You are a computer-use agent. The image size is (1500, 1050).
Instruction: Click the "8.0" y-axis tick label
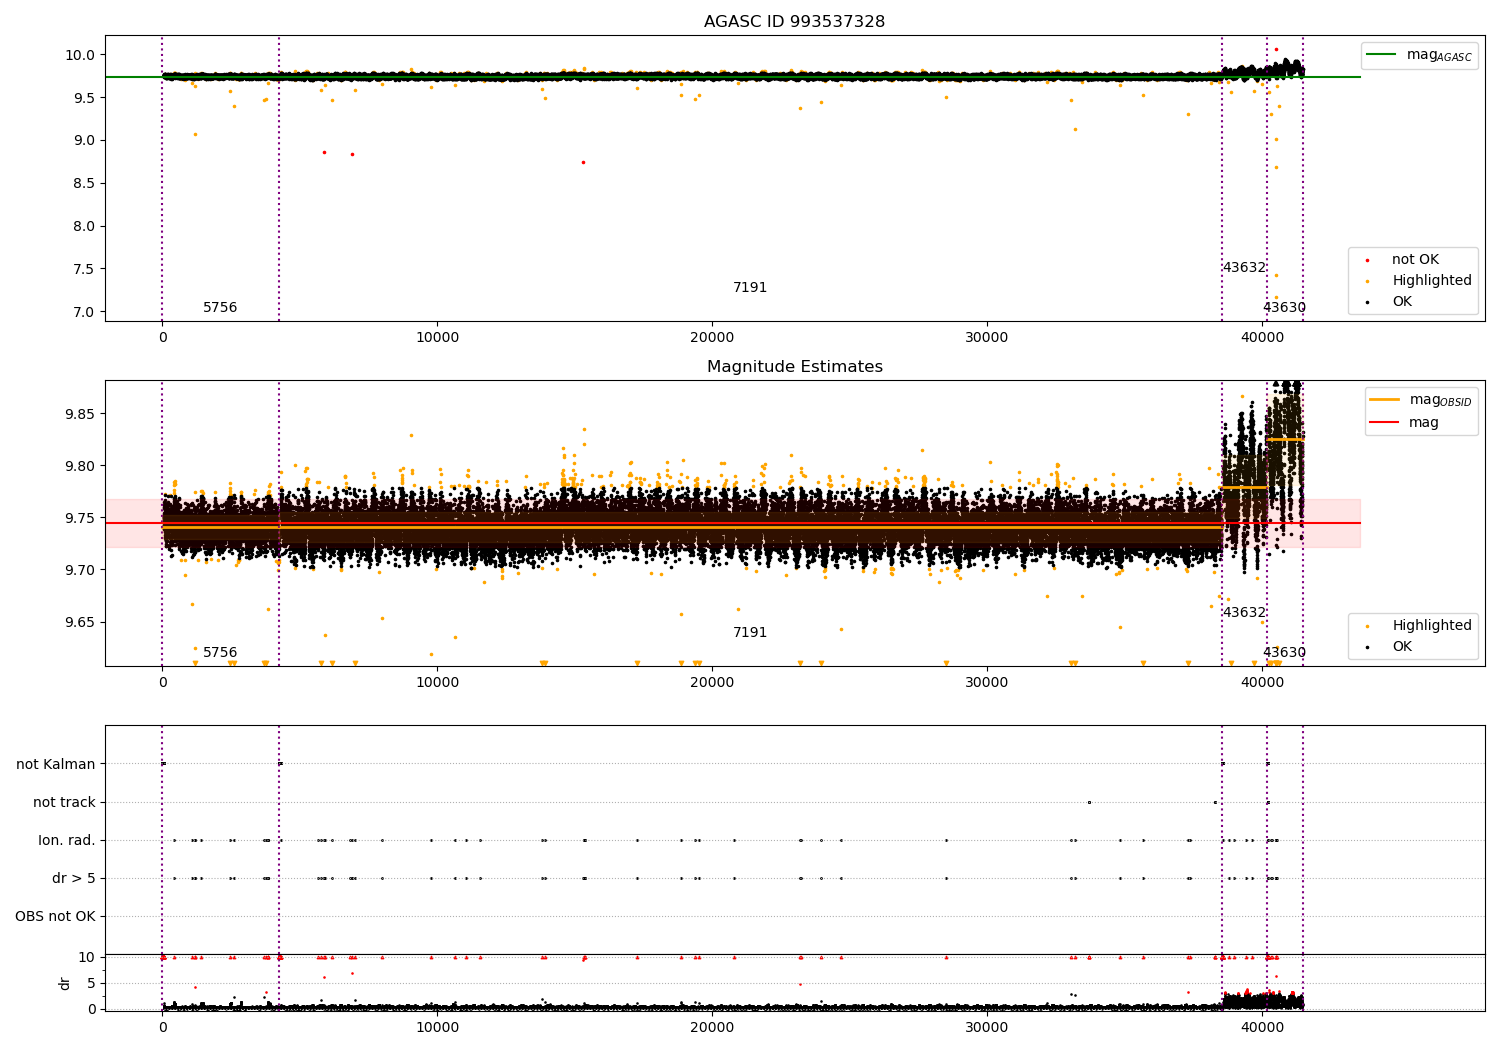[85, 226]
